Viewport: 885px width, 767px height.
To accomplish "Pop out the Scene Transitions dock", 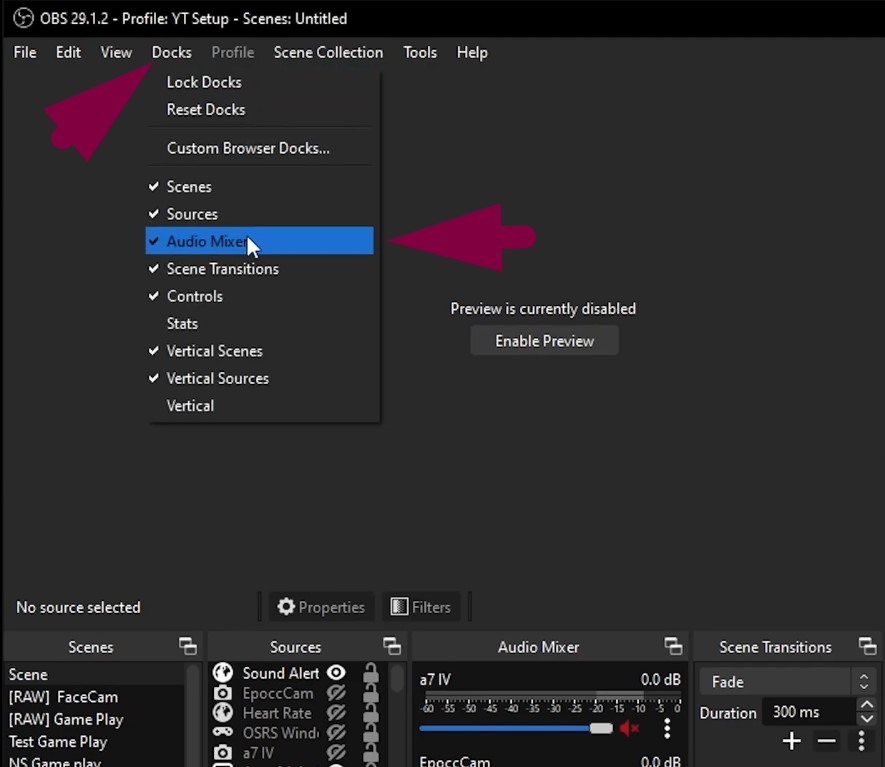I will [x=868, y=646].
